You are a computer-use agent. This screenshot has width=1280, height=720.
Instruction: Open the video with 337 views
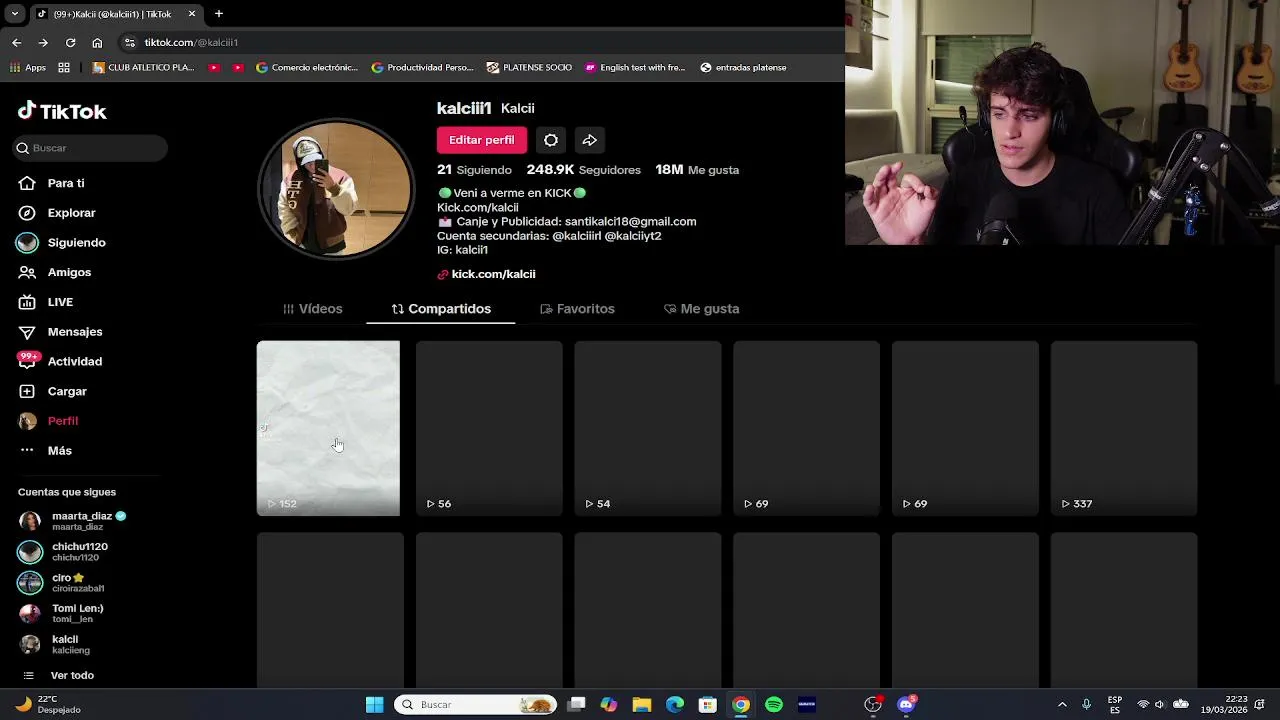point(1124,428)
